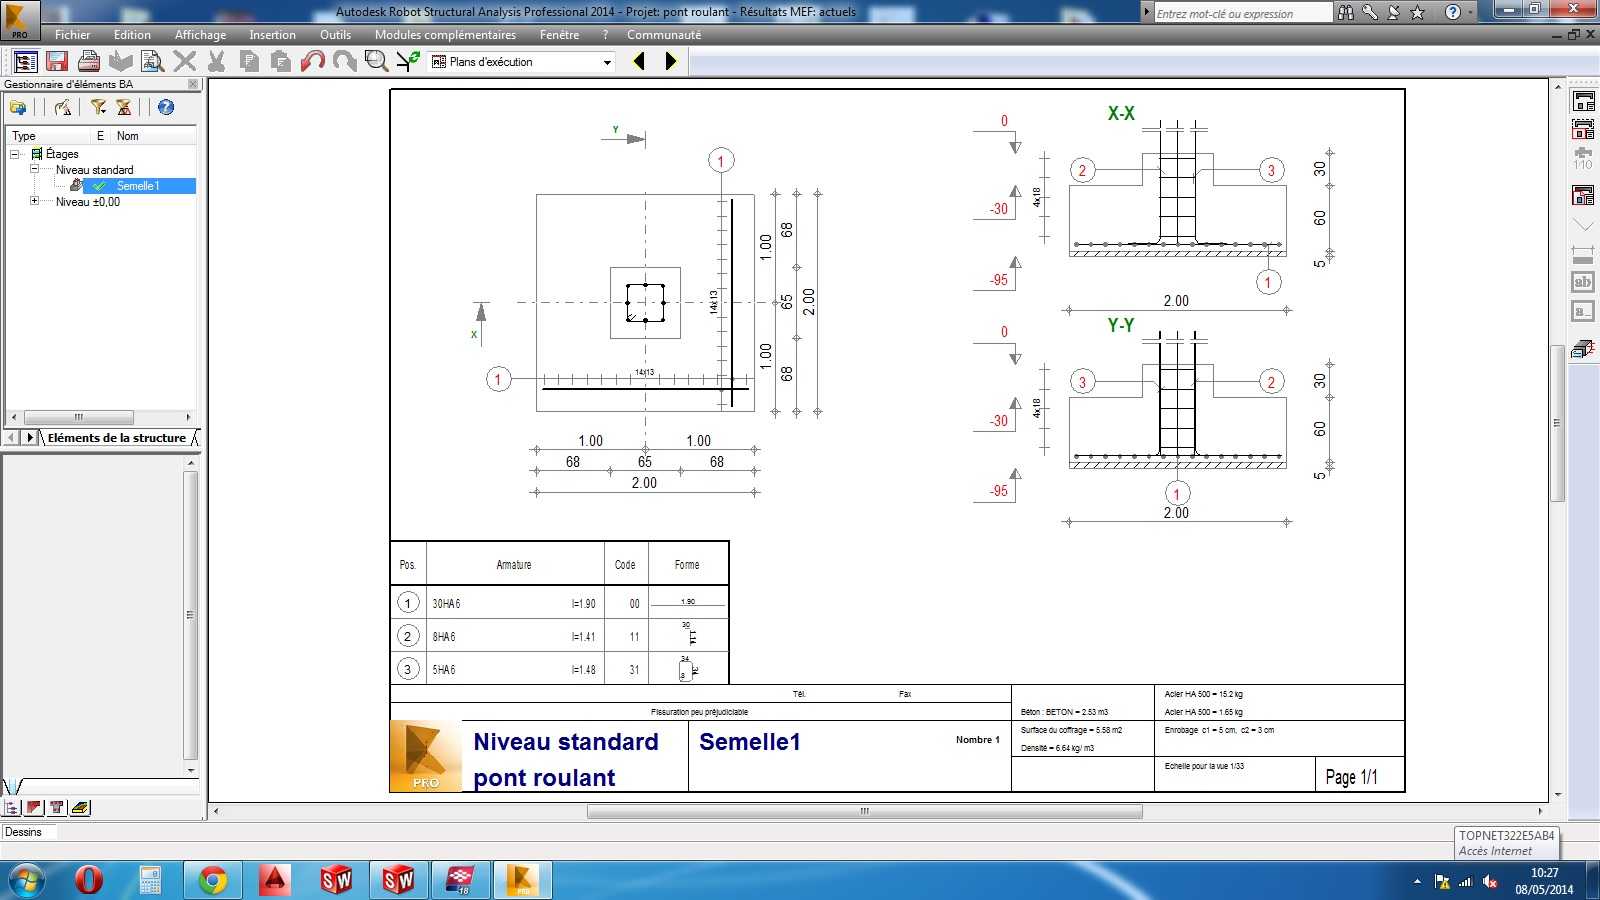Click the red Undo arrow

pos(312,62)
